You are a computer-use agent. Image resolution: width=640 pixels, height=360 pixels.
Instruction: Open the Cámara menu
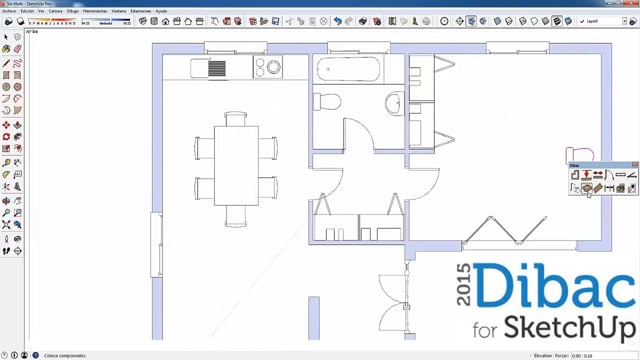click(x=55, y=11)
